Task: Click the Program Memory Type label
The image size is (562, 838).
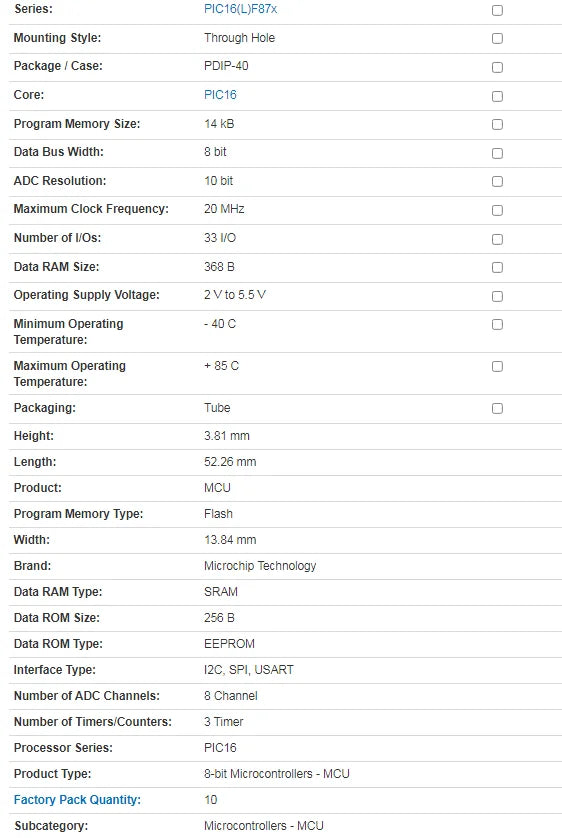Action: [x=78, y=514]
